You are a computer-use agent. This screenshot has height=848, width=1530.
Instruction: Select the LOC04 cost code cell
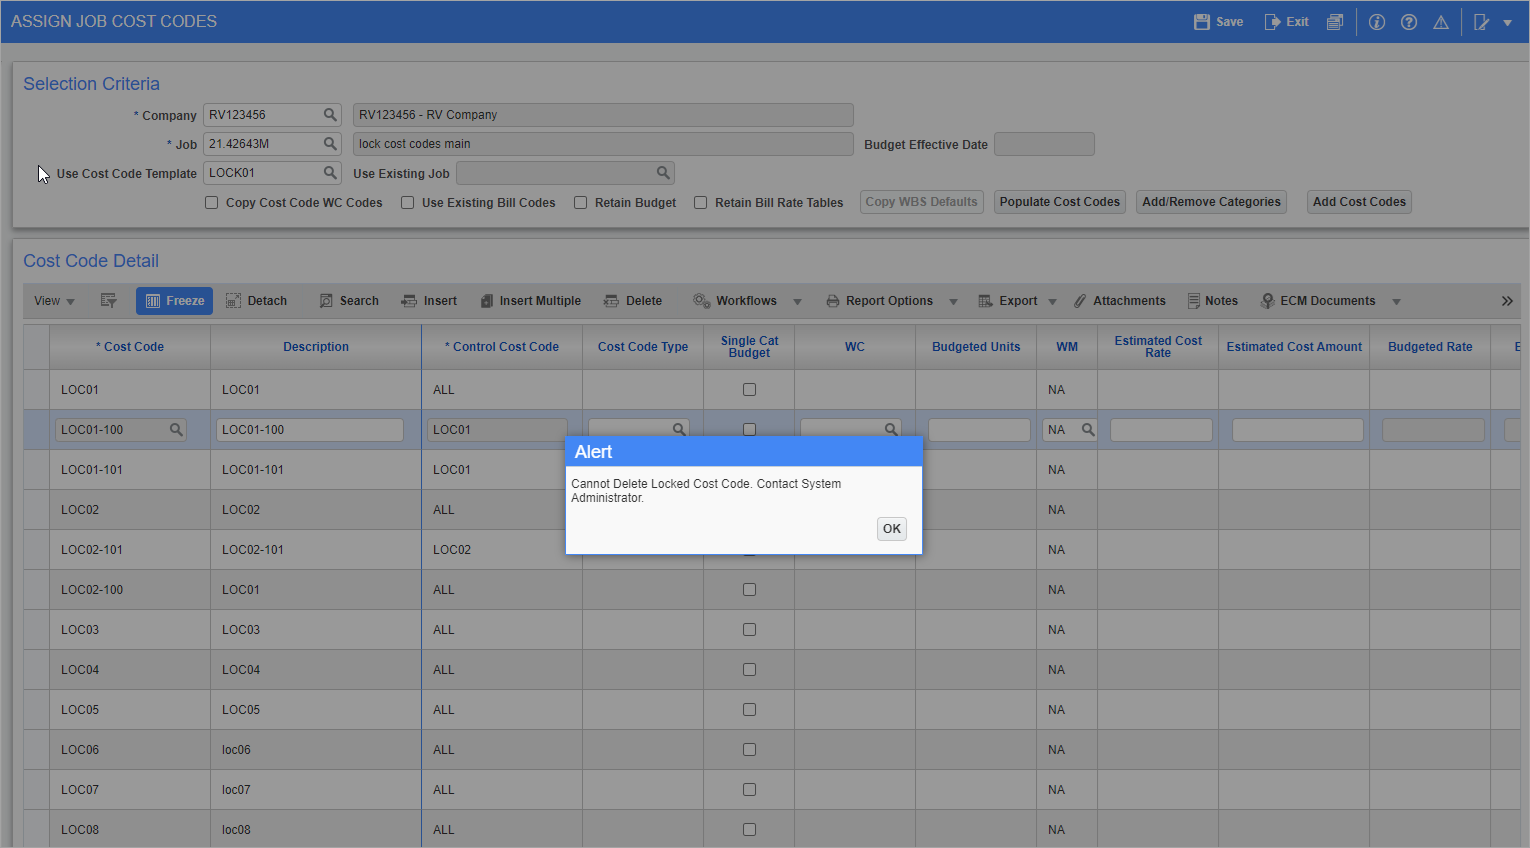pyautogui.click(x=130, y=670)
